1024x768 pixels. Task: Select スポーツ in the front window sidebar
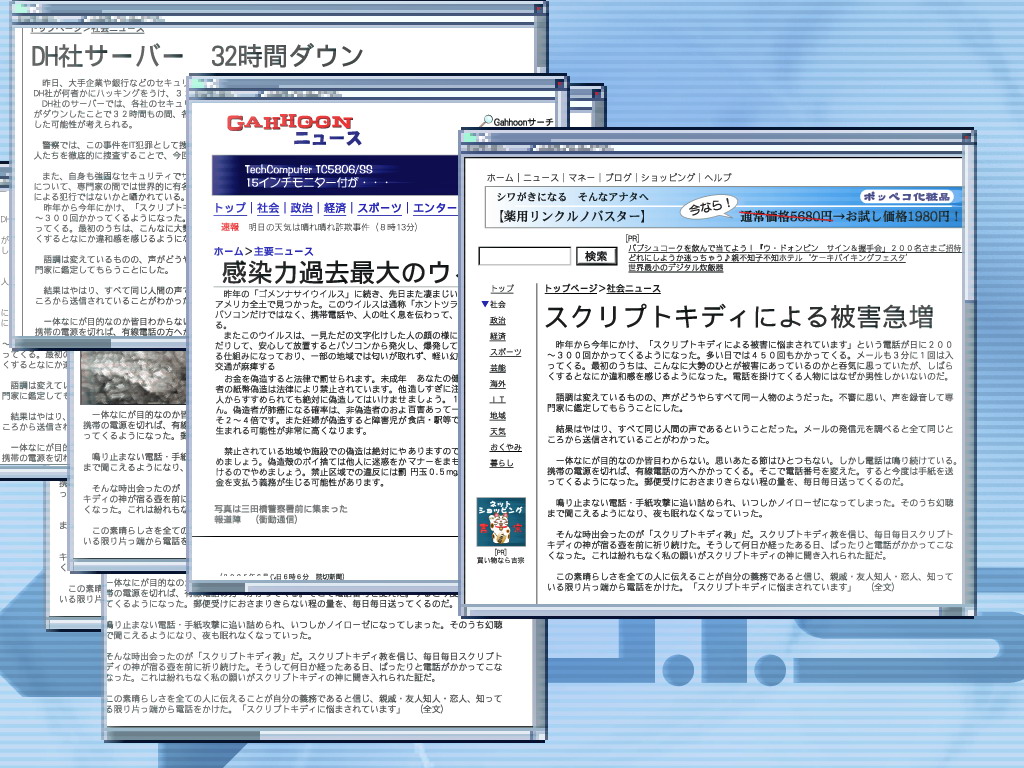pos(505,352)
